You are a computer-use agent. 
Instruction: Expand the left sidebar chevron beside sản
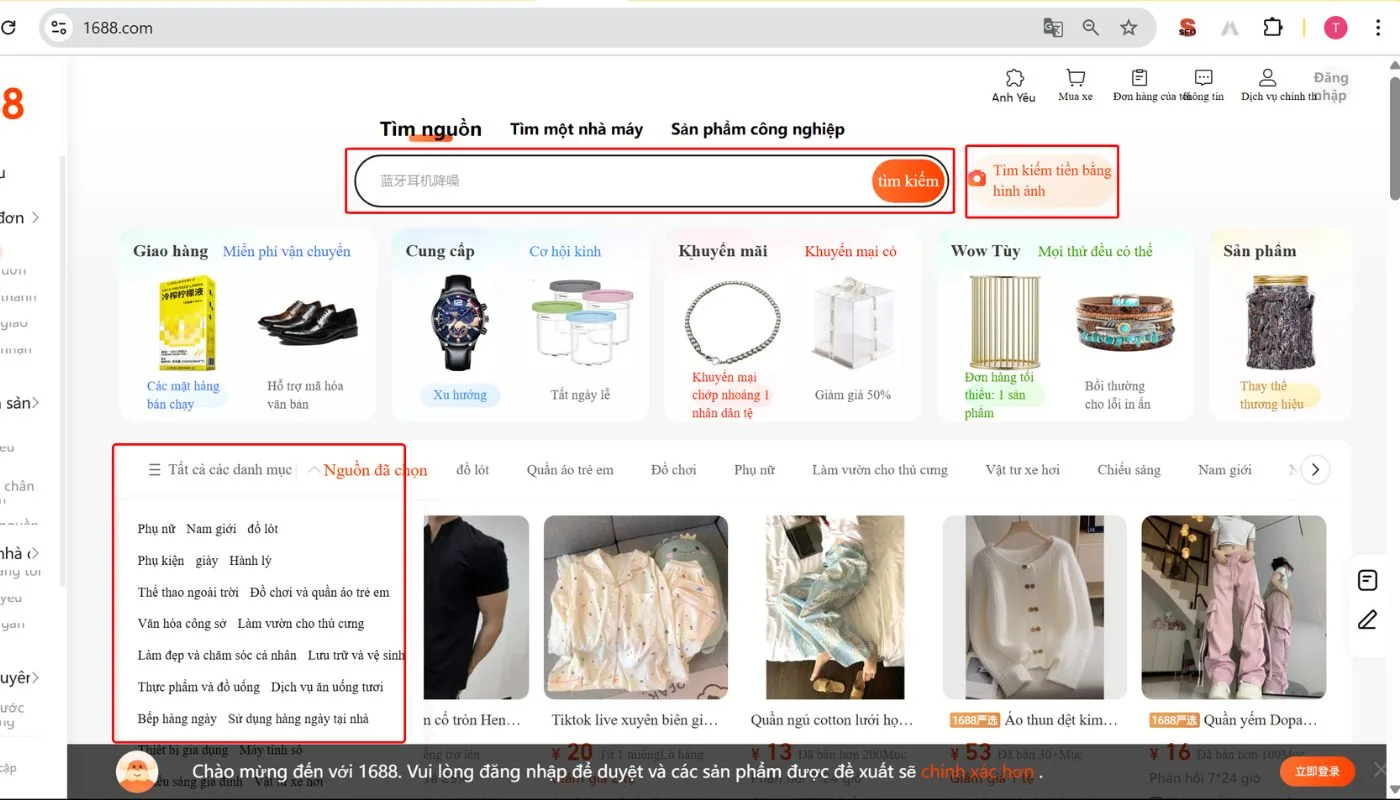36,403
